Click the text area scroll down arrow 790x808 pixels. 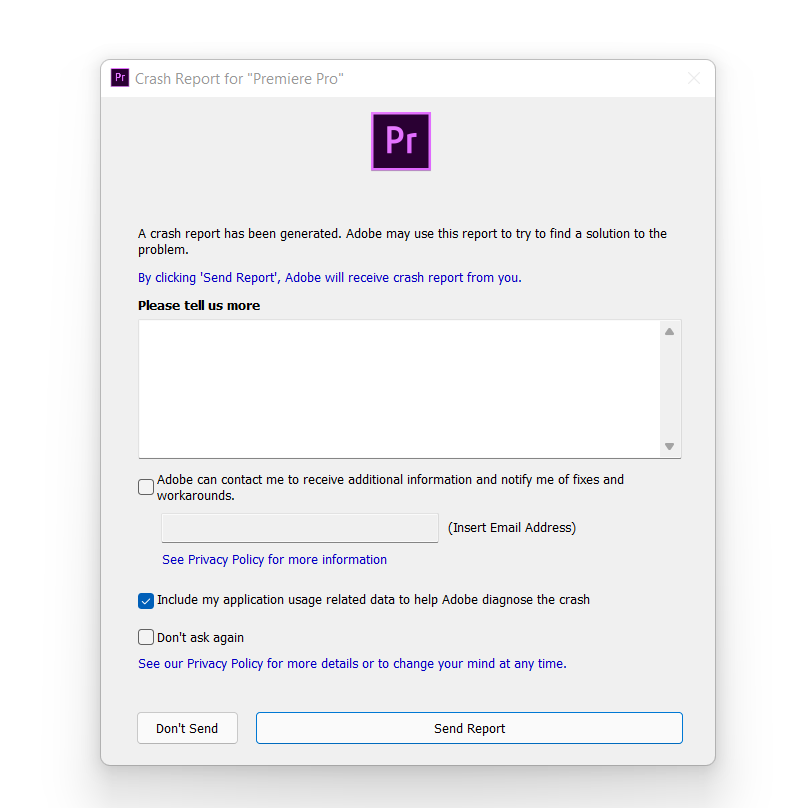[669, 446]
